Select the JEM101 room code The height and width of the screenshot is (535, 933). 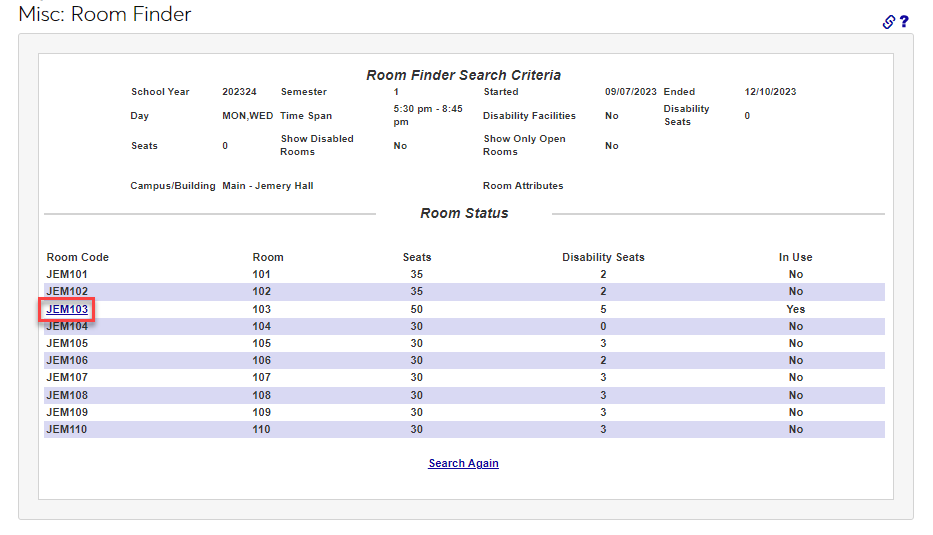(x=67, y=274)
